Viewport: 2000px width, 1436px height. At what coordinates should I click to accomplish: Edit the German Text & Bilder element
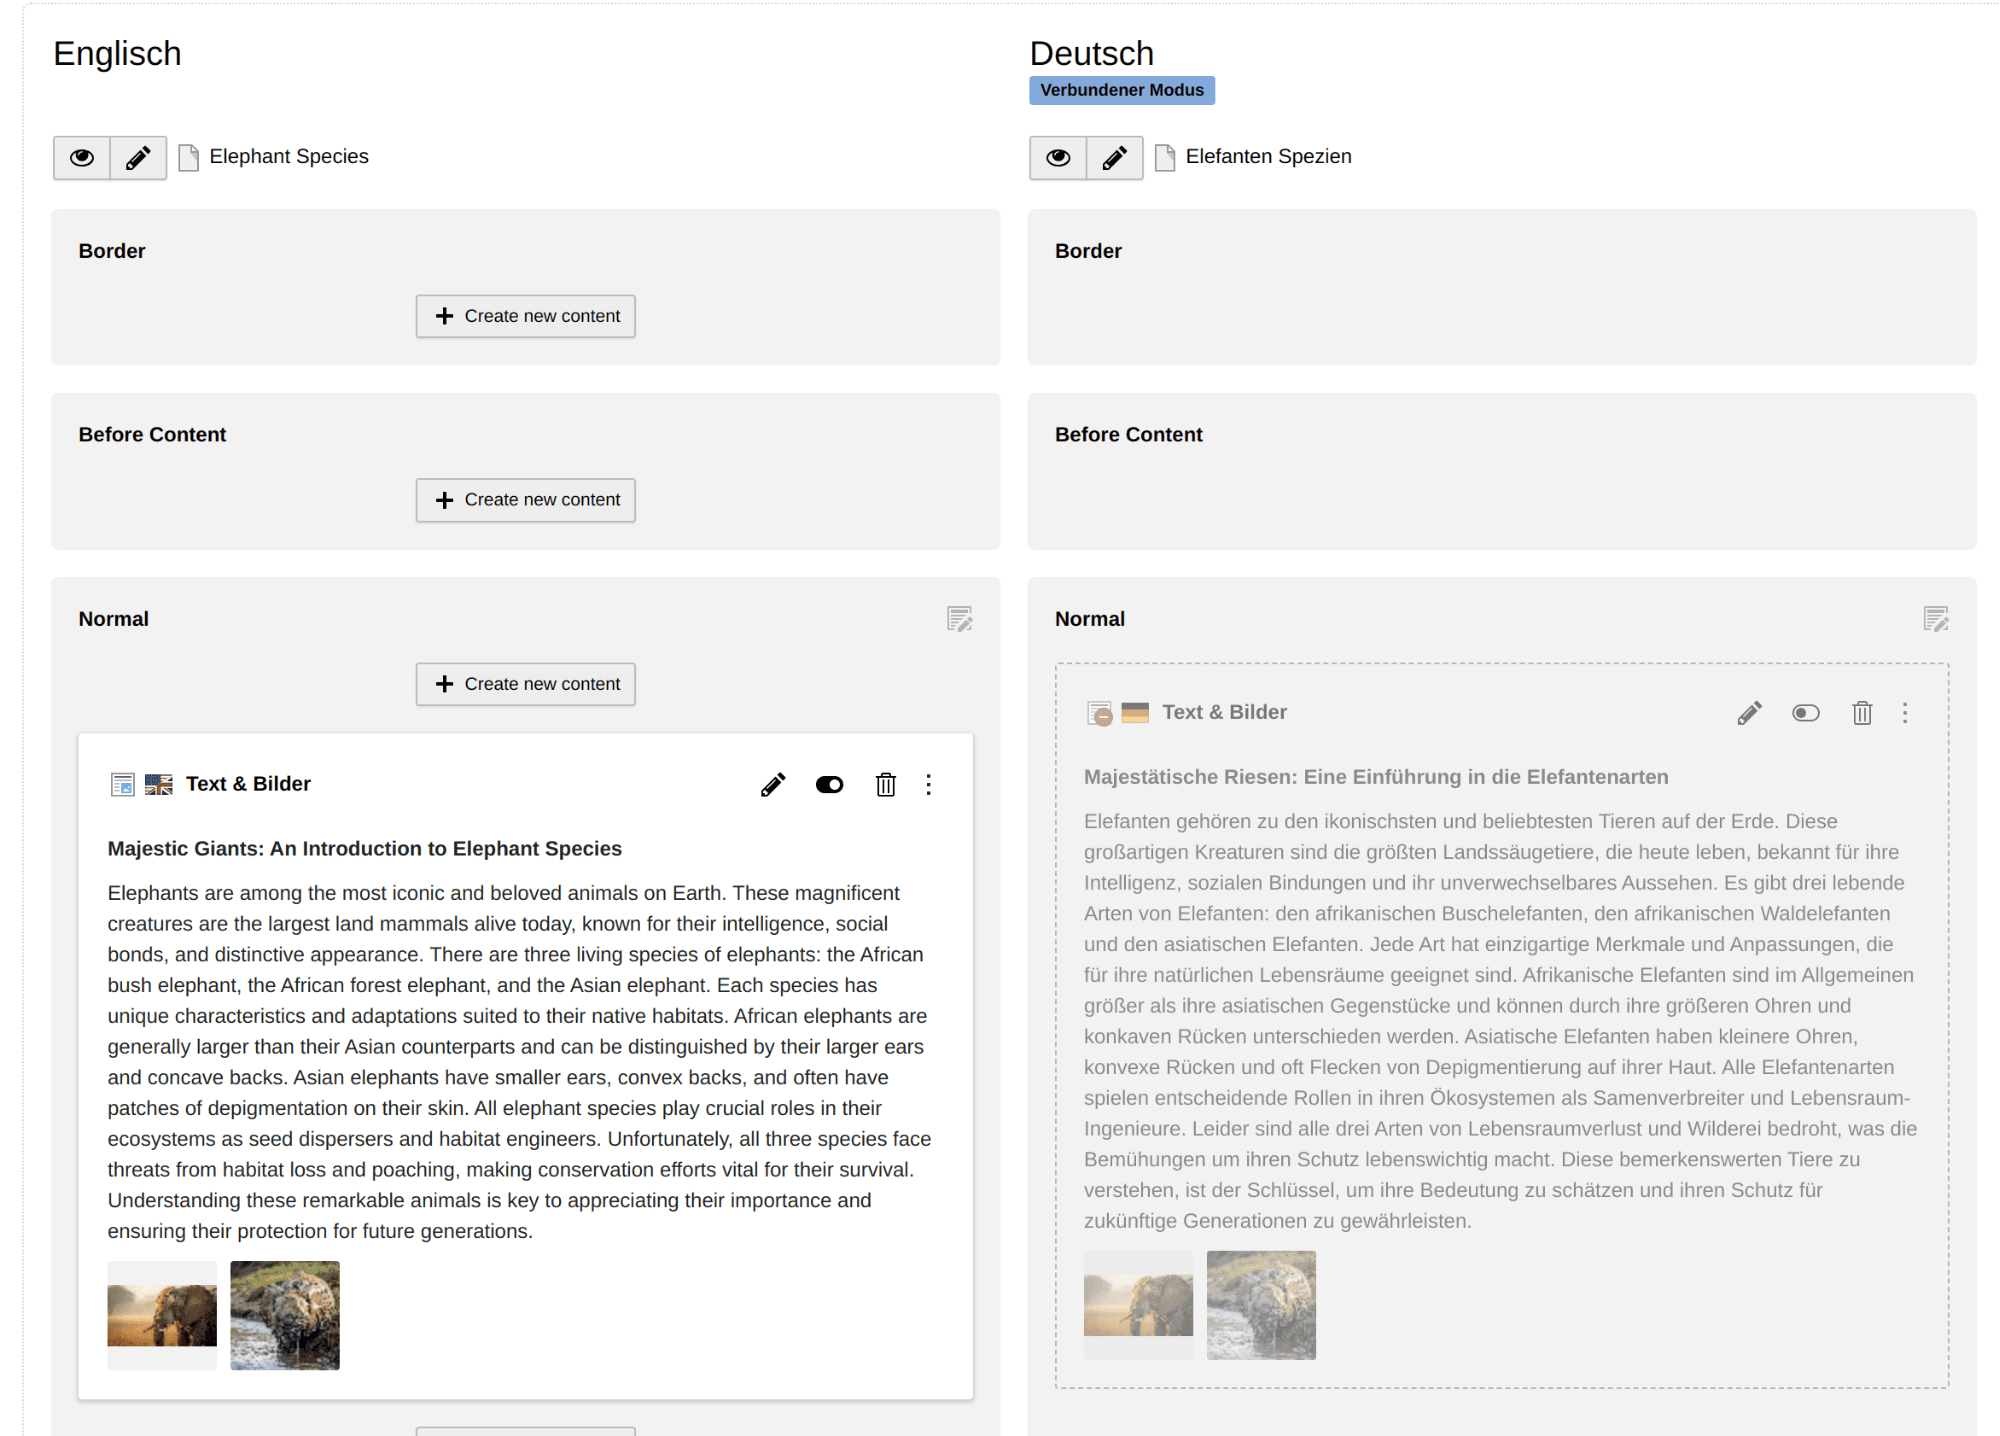coord(1749,713)
